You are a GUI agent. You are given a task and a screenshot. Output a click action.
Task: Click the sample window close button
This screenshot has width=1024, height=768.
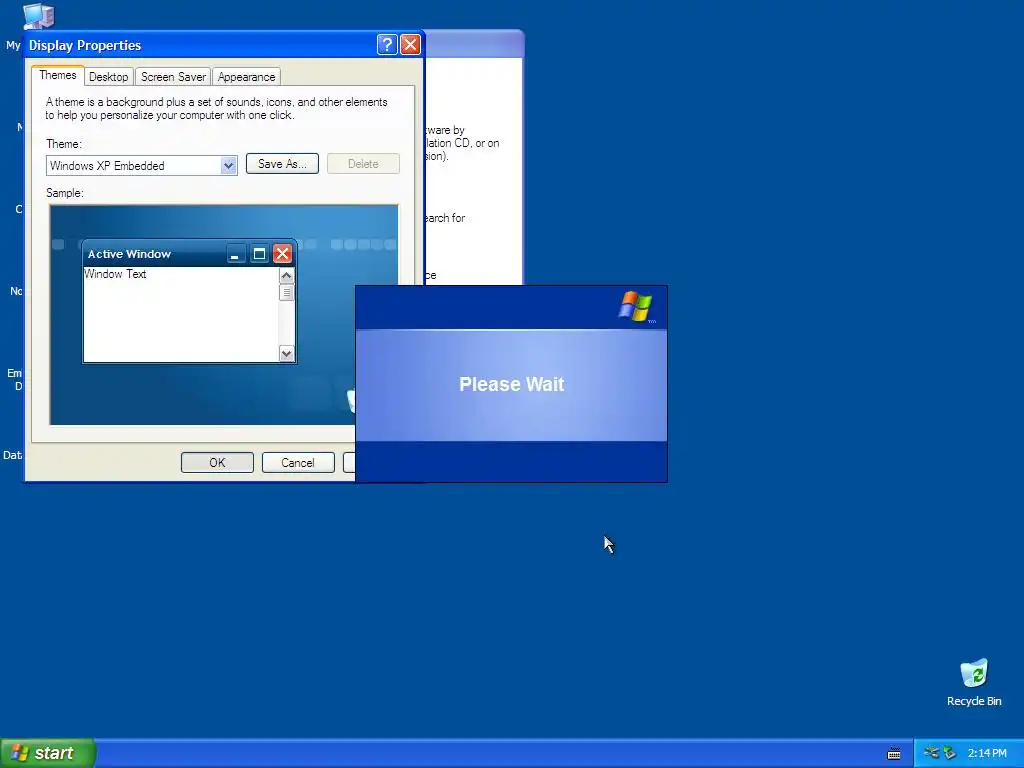[282, 253]
